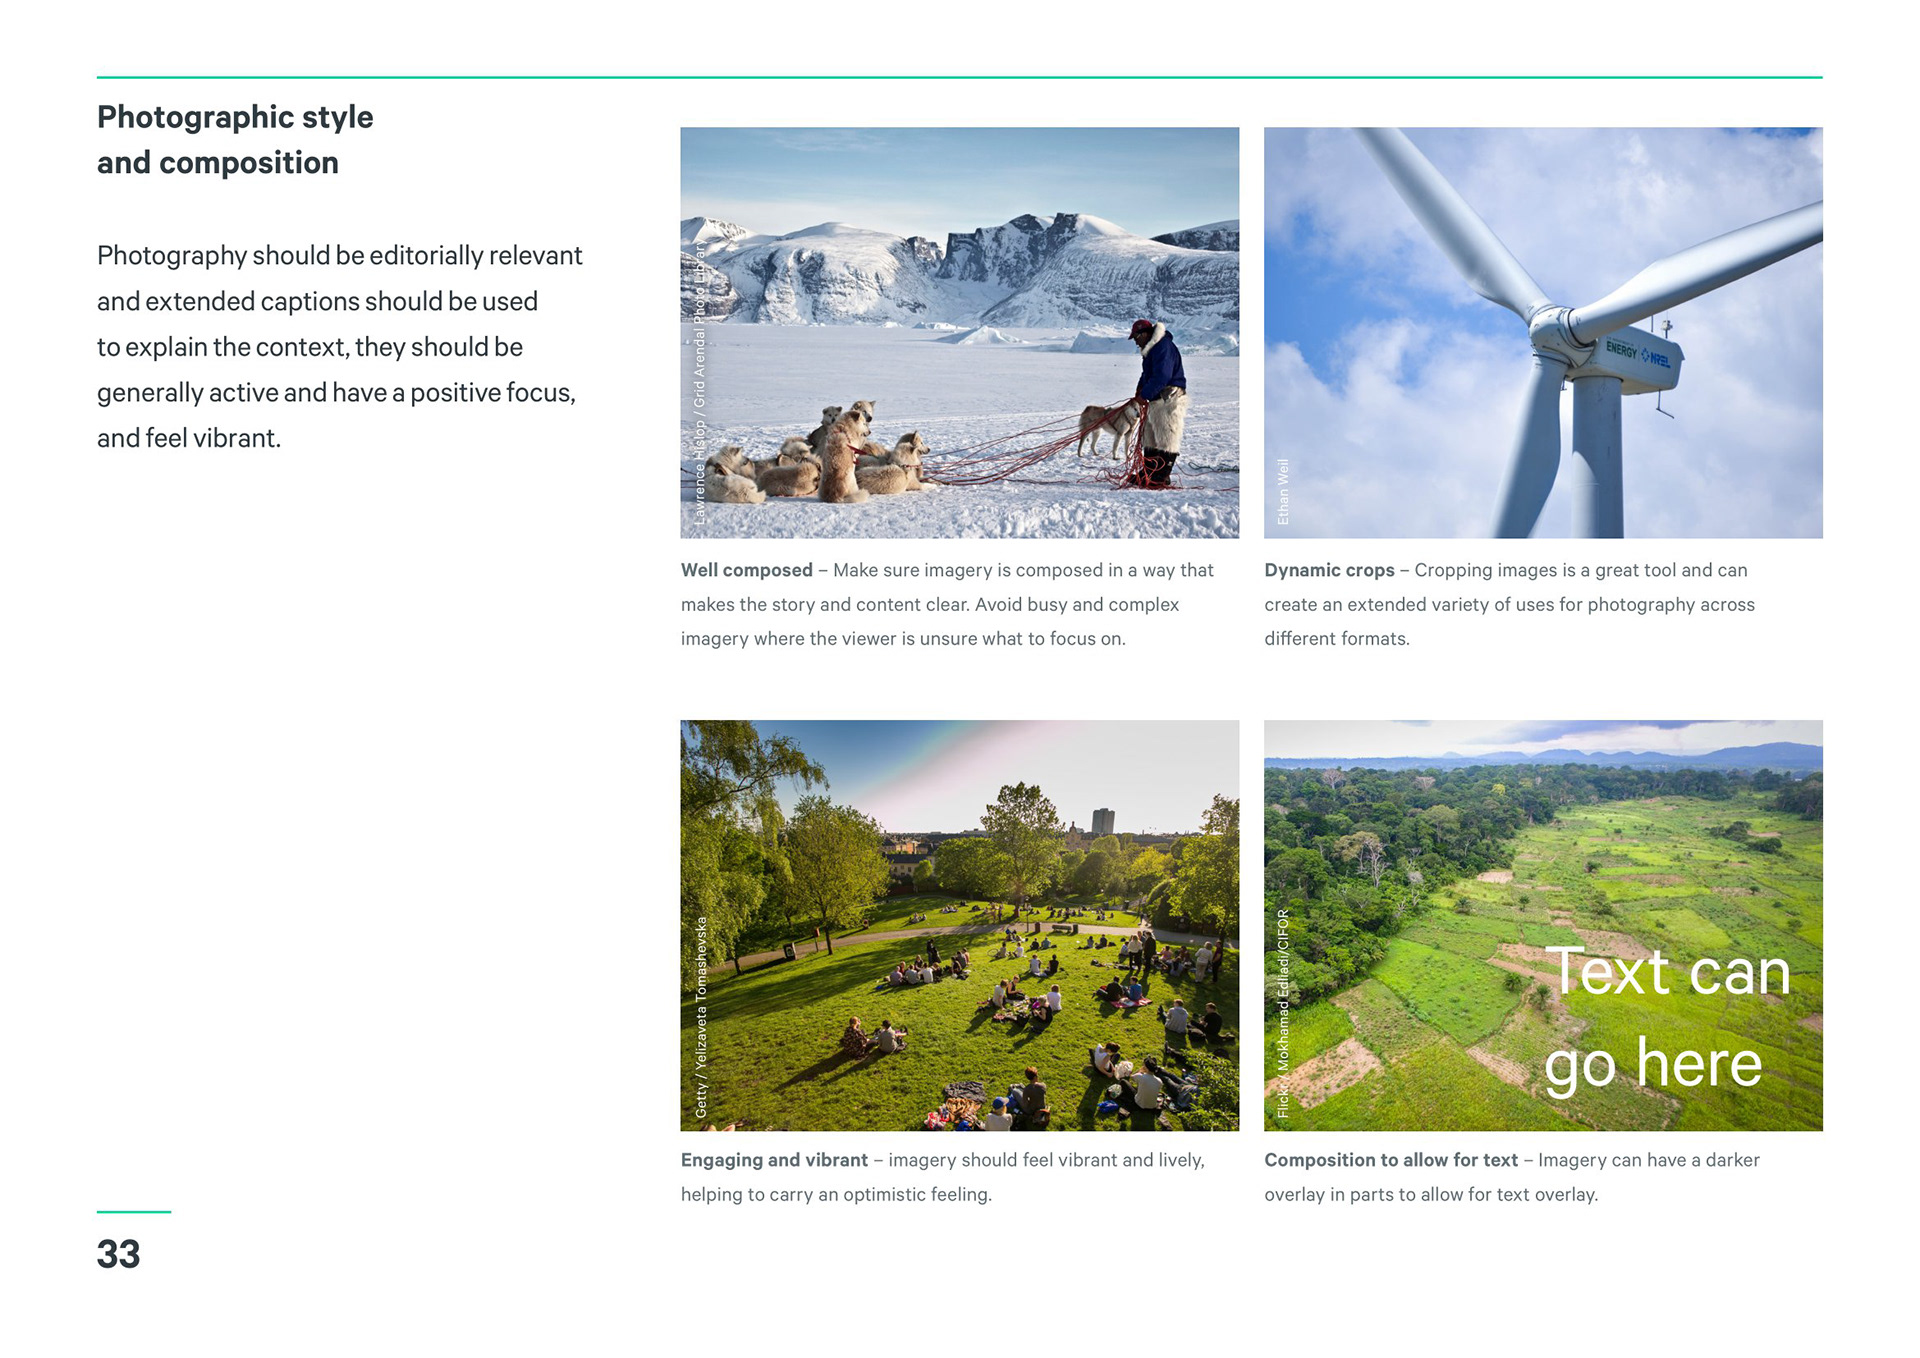1920x1358 pixels.
Task: Click the park picnic crowd photo
Action: [959, 925]
